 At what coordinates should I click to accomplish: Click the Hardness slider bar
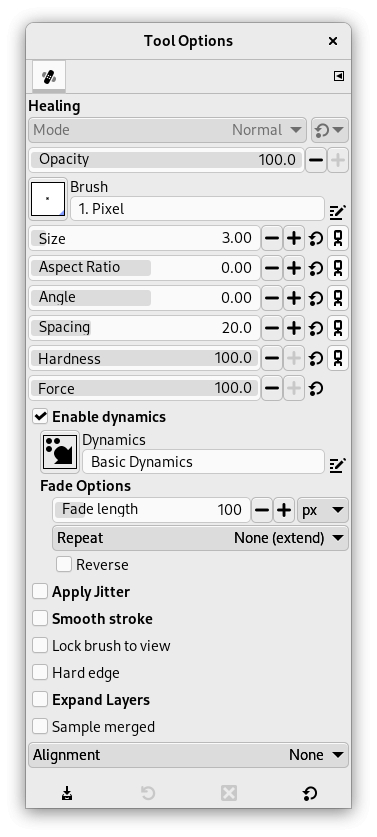click(144, 358)
